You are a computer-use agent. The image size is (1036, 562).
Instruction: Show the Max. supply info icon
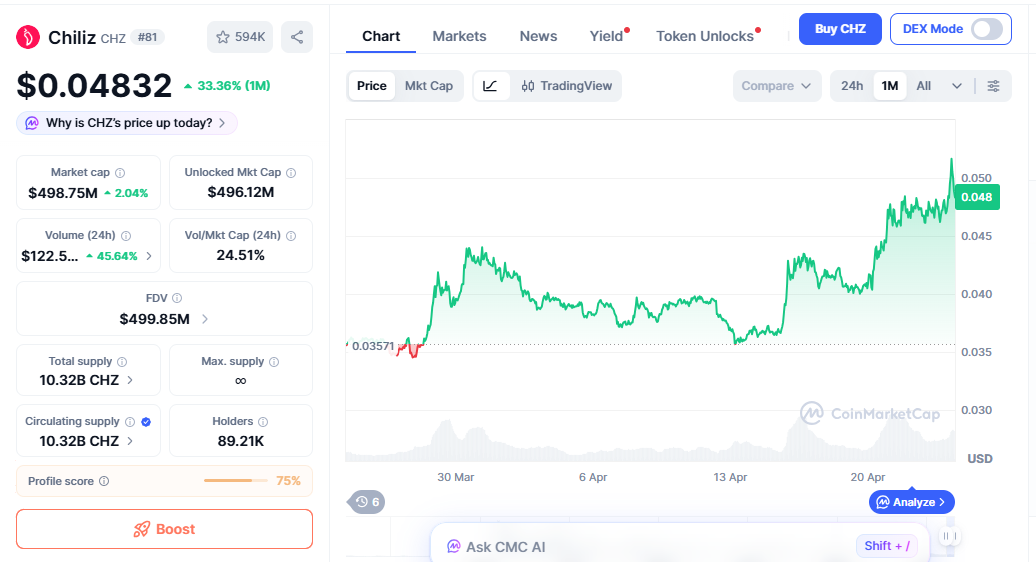point(274,362)
